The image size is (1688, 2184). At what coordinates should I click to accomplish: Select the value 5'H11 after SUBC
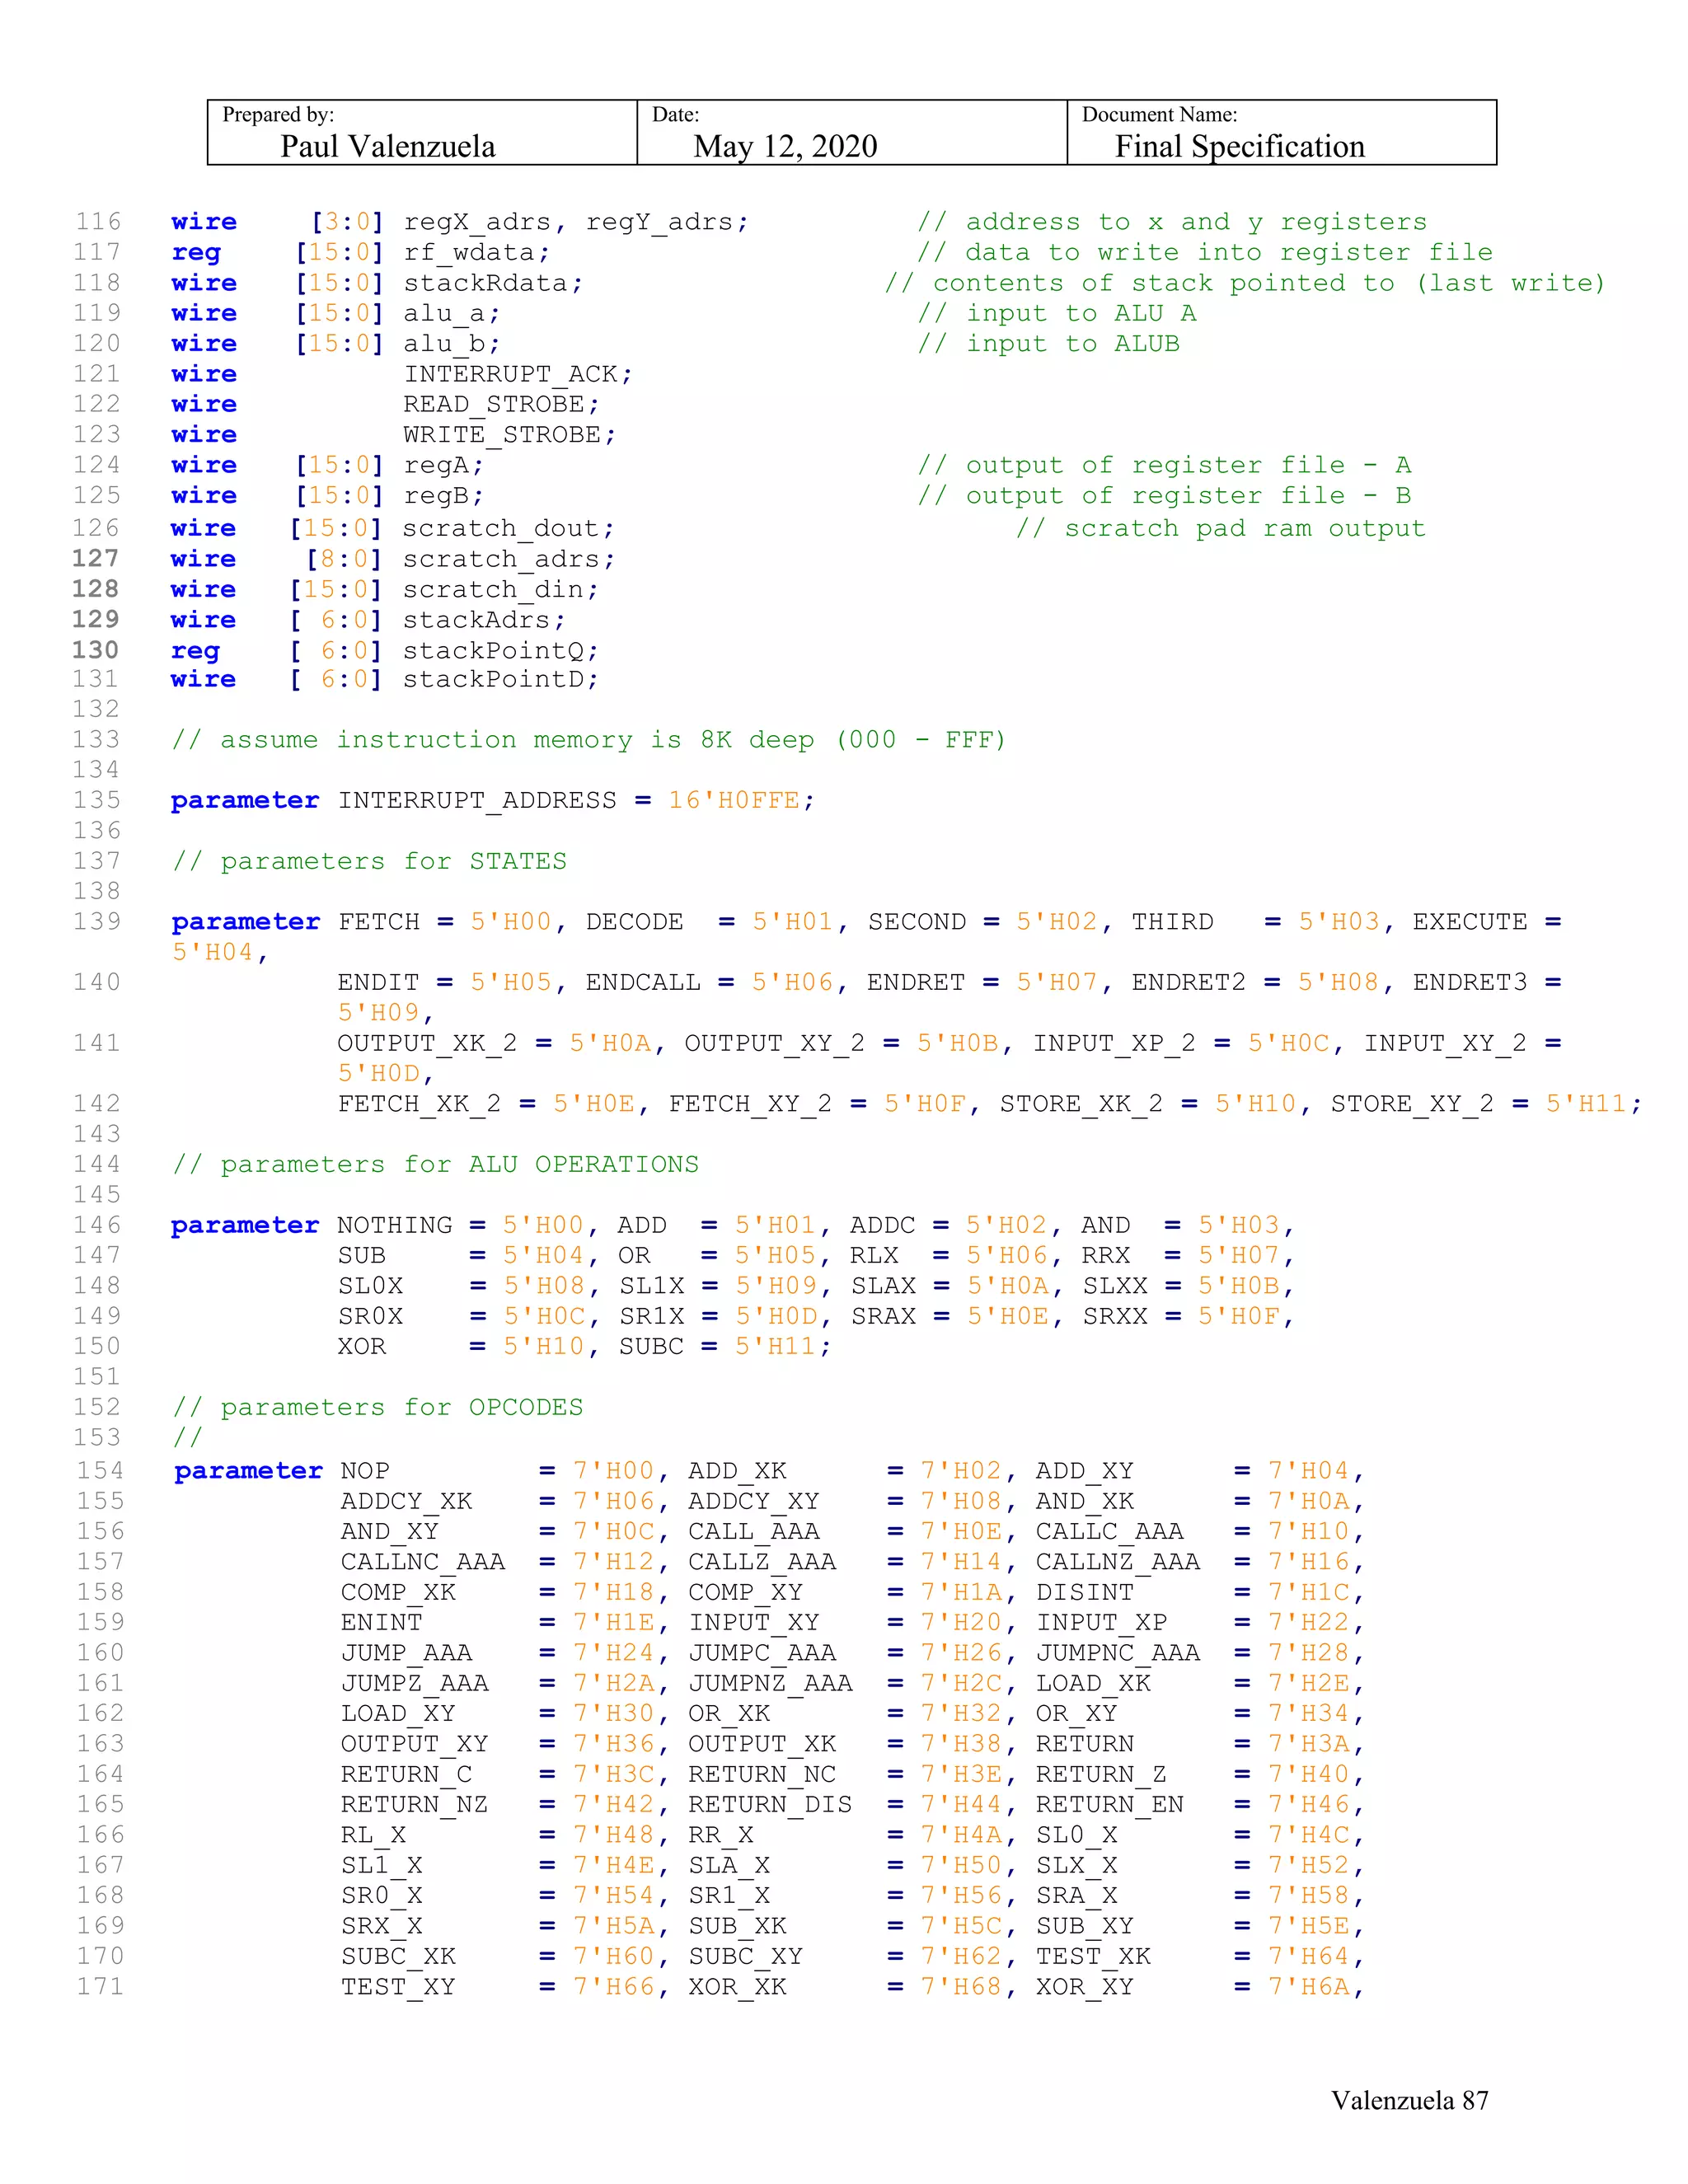click(776, 1346)
